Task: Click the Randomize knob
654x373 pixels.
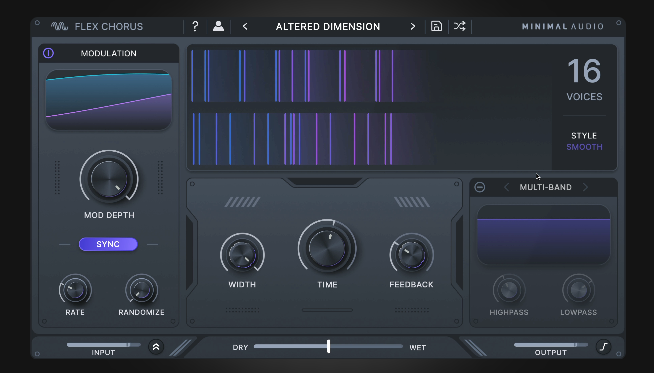Action: coord(141,290)
